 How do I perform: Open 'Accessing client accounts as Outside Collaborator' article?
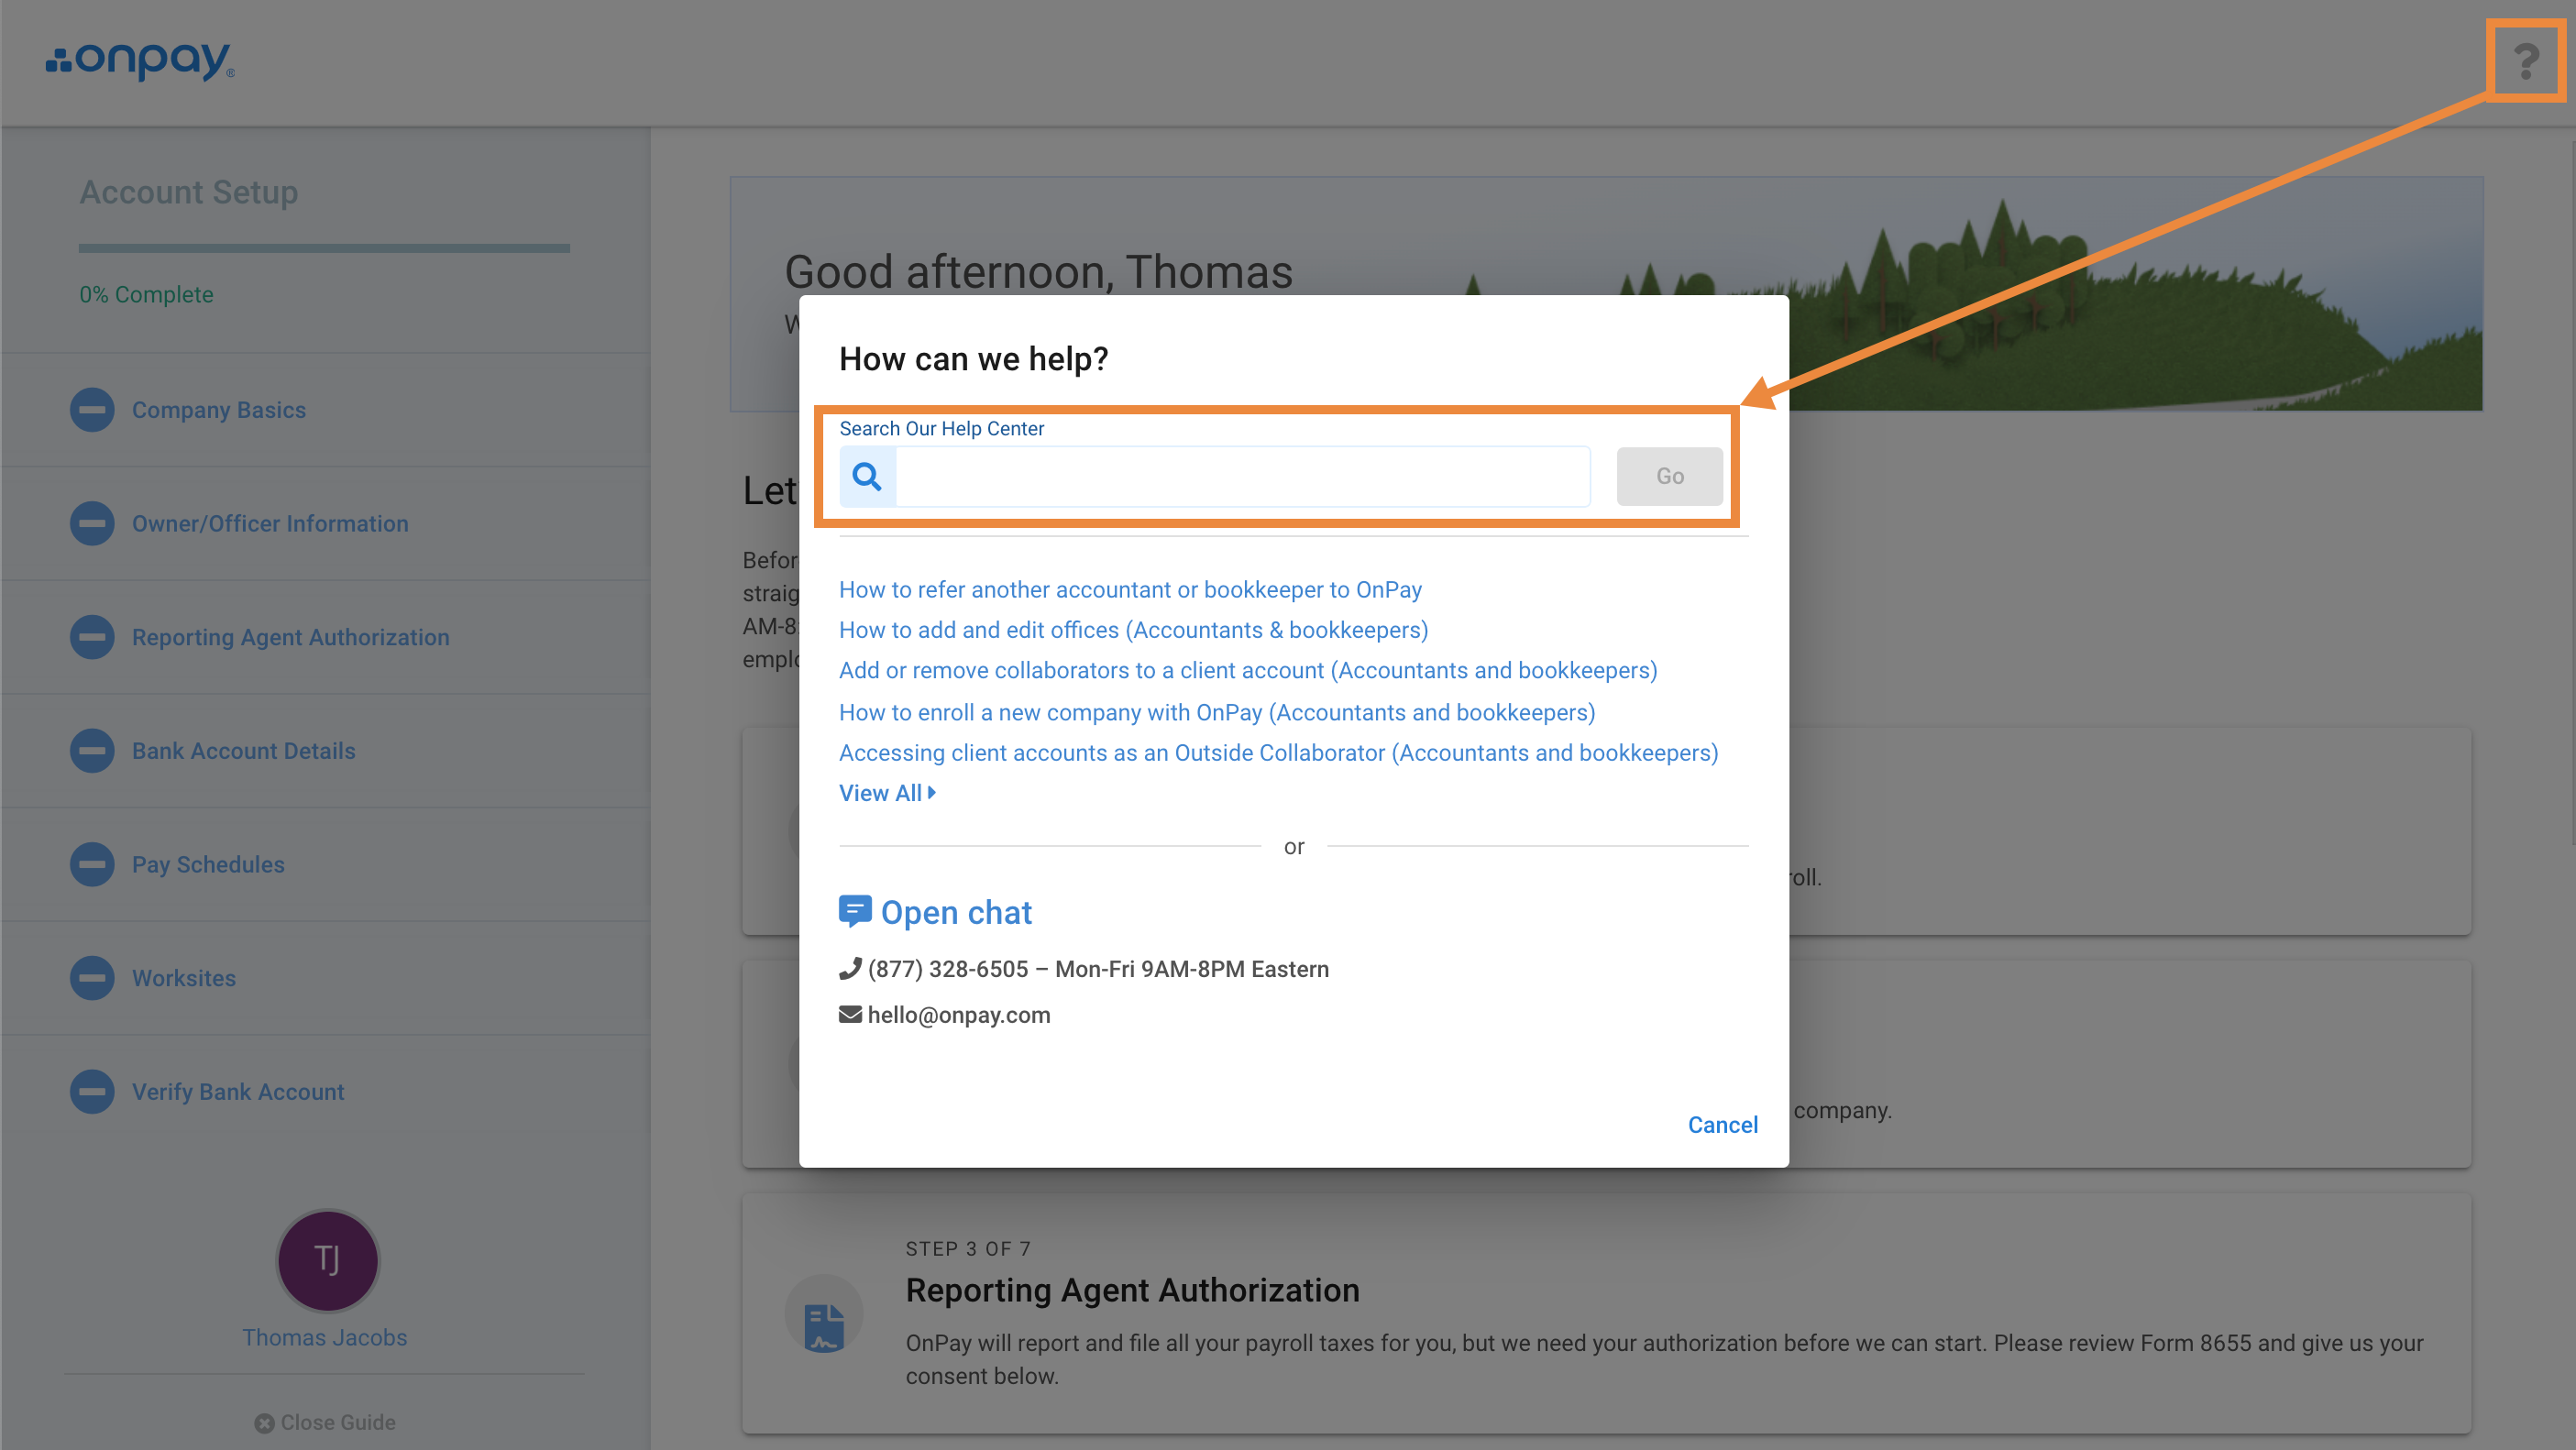(x=1278, y=753)
